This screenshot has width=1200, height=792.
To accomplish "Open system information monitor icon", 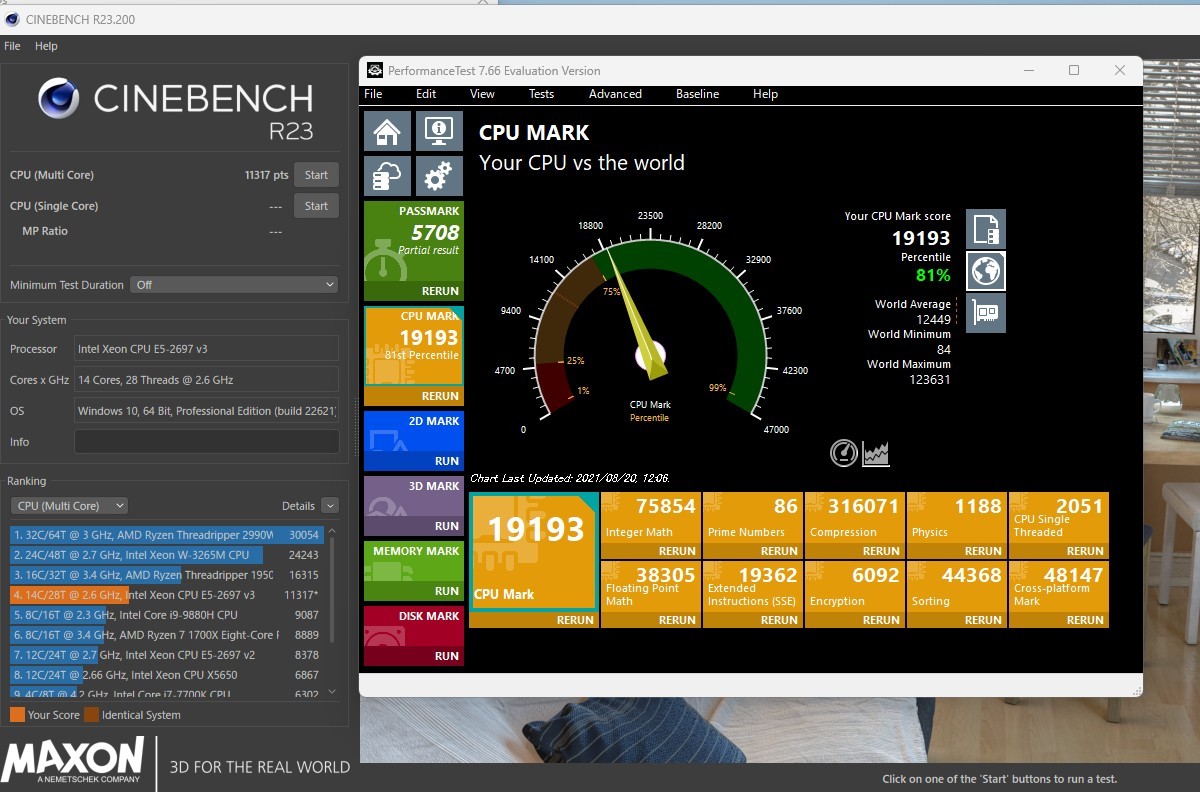I will (439, 131).
